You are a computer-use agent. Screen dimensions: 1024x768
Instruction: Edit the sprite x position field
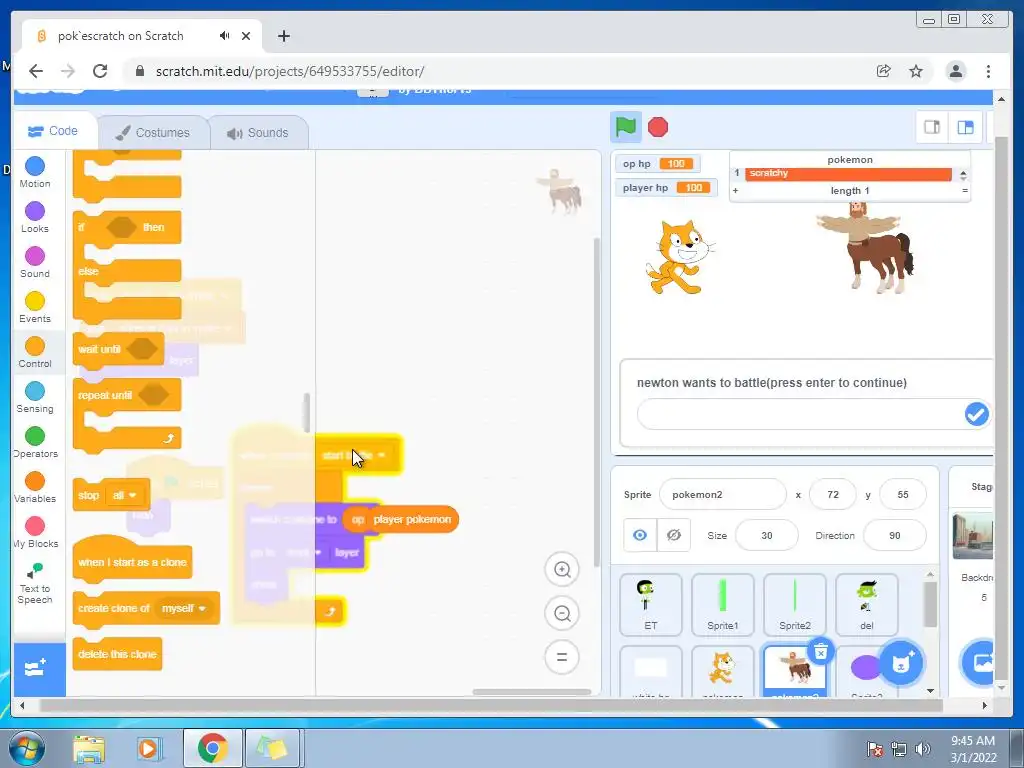point(833,494)
